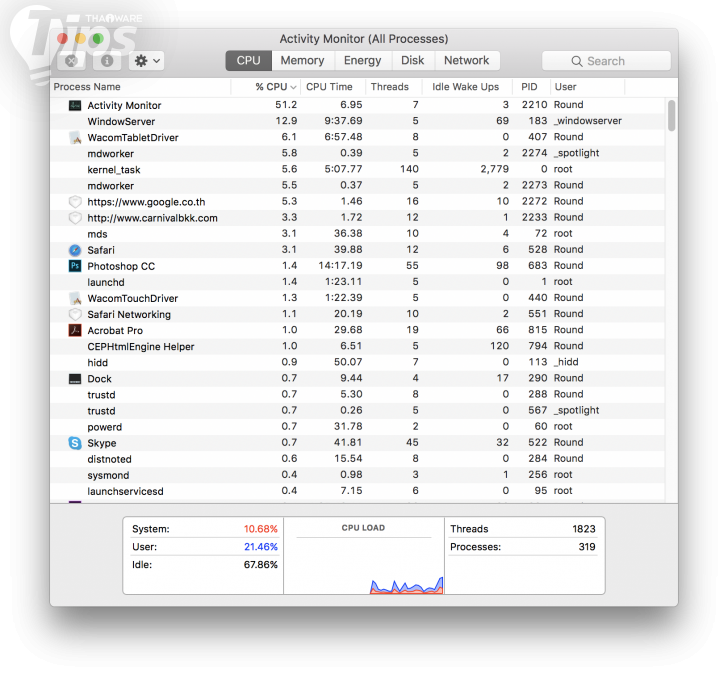This screenshot has width=728, height=678.
Task: Select the powerd process row
Action: click(358, 427)
